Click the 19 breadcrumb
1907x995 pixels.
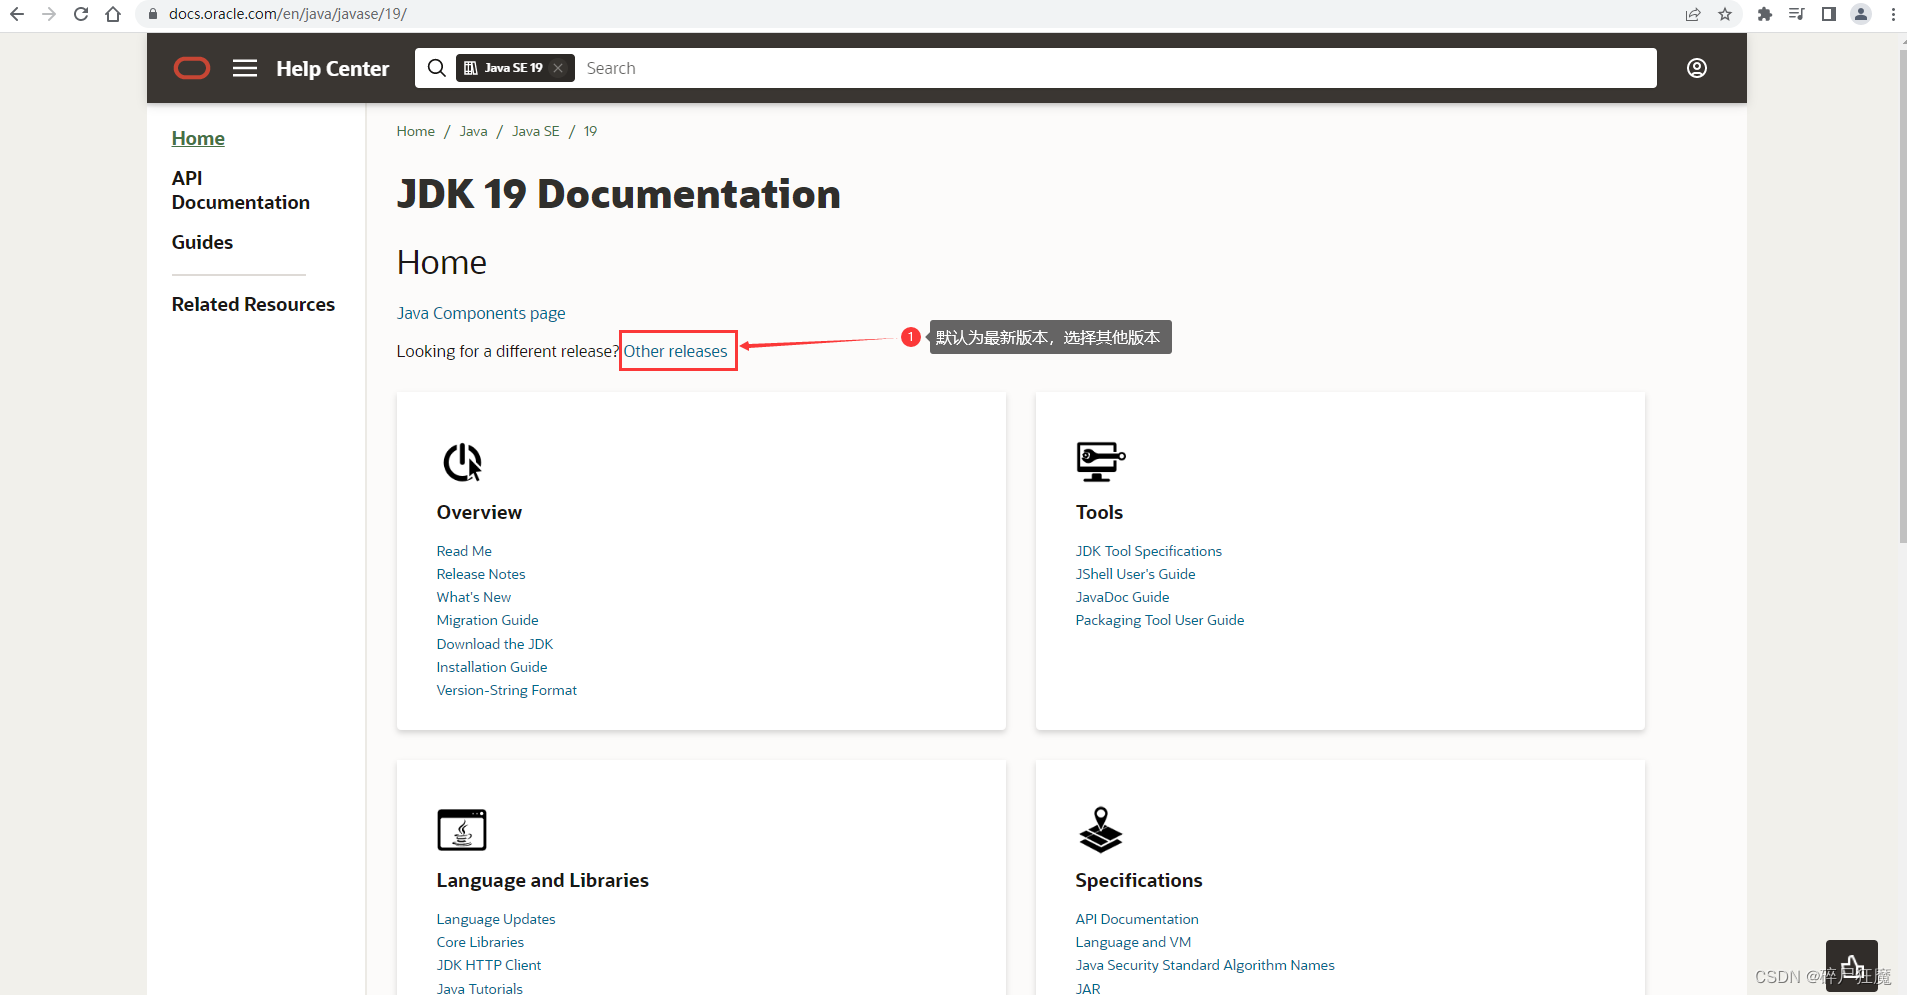(x=591, y=131)
